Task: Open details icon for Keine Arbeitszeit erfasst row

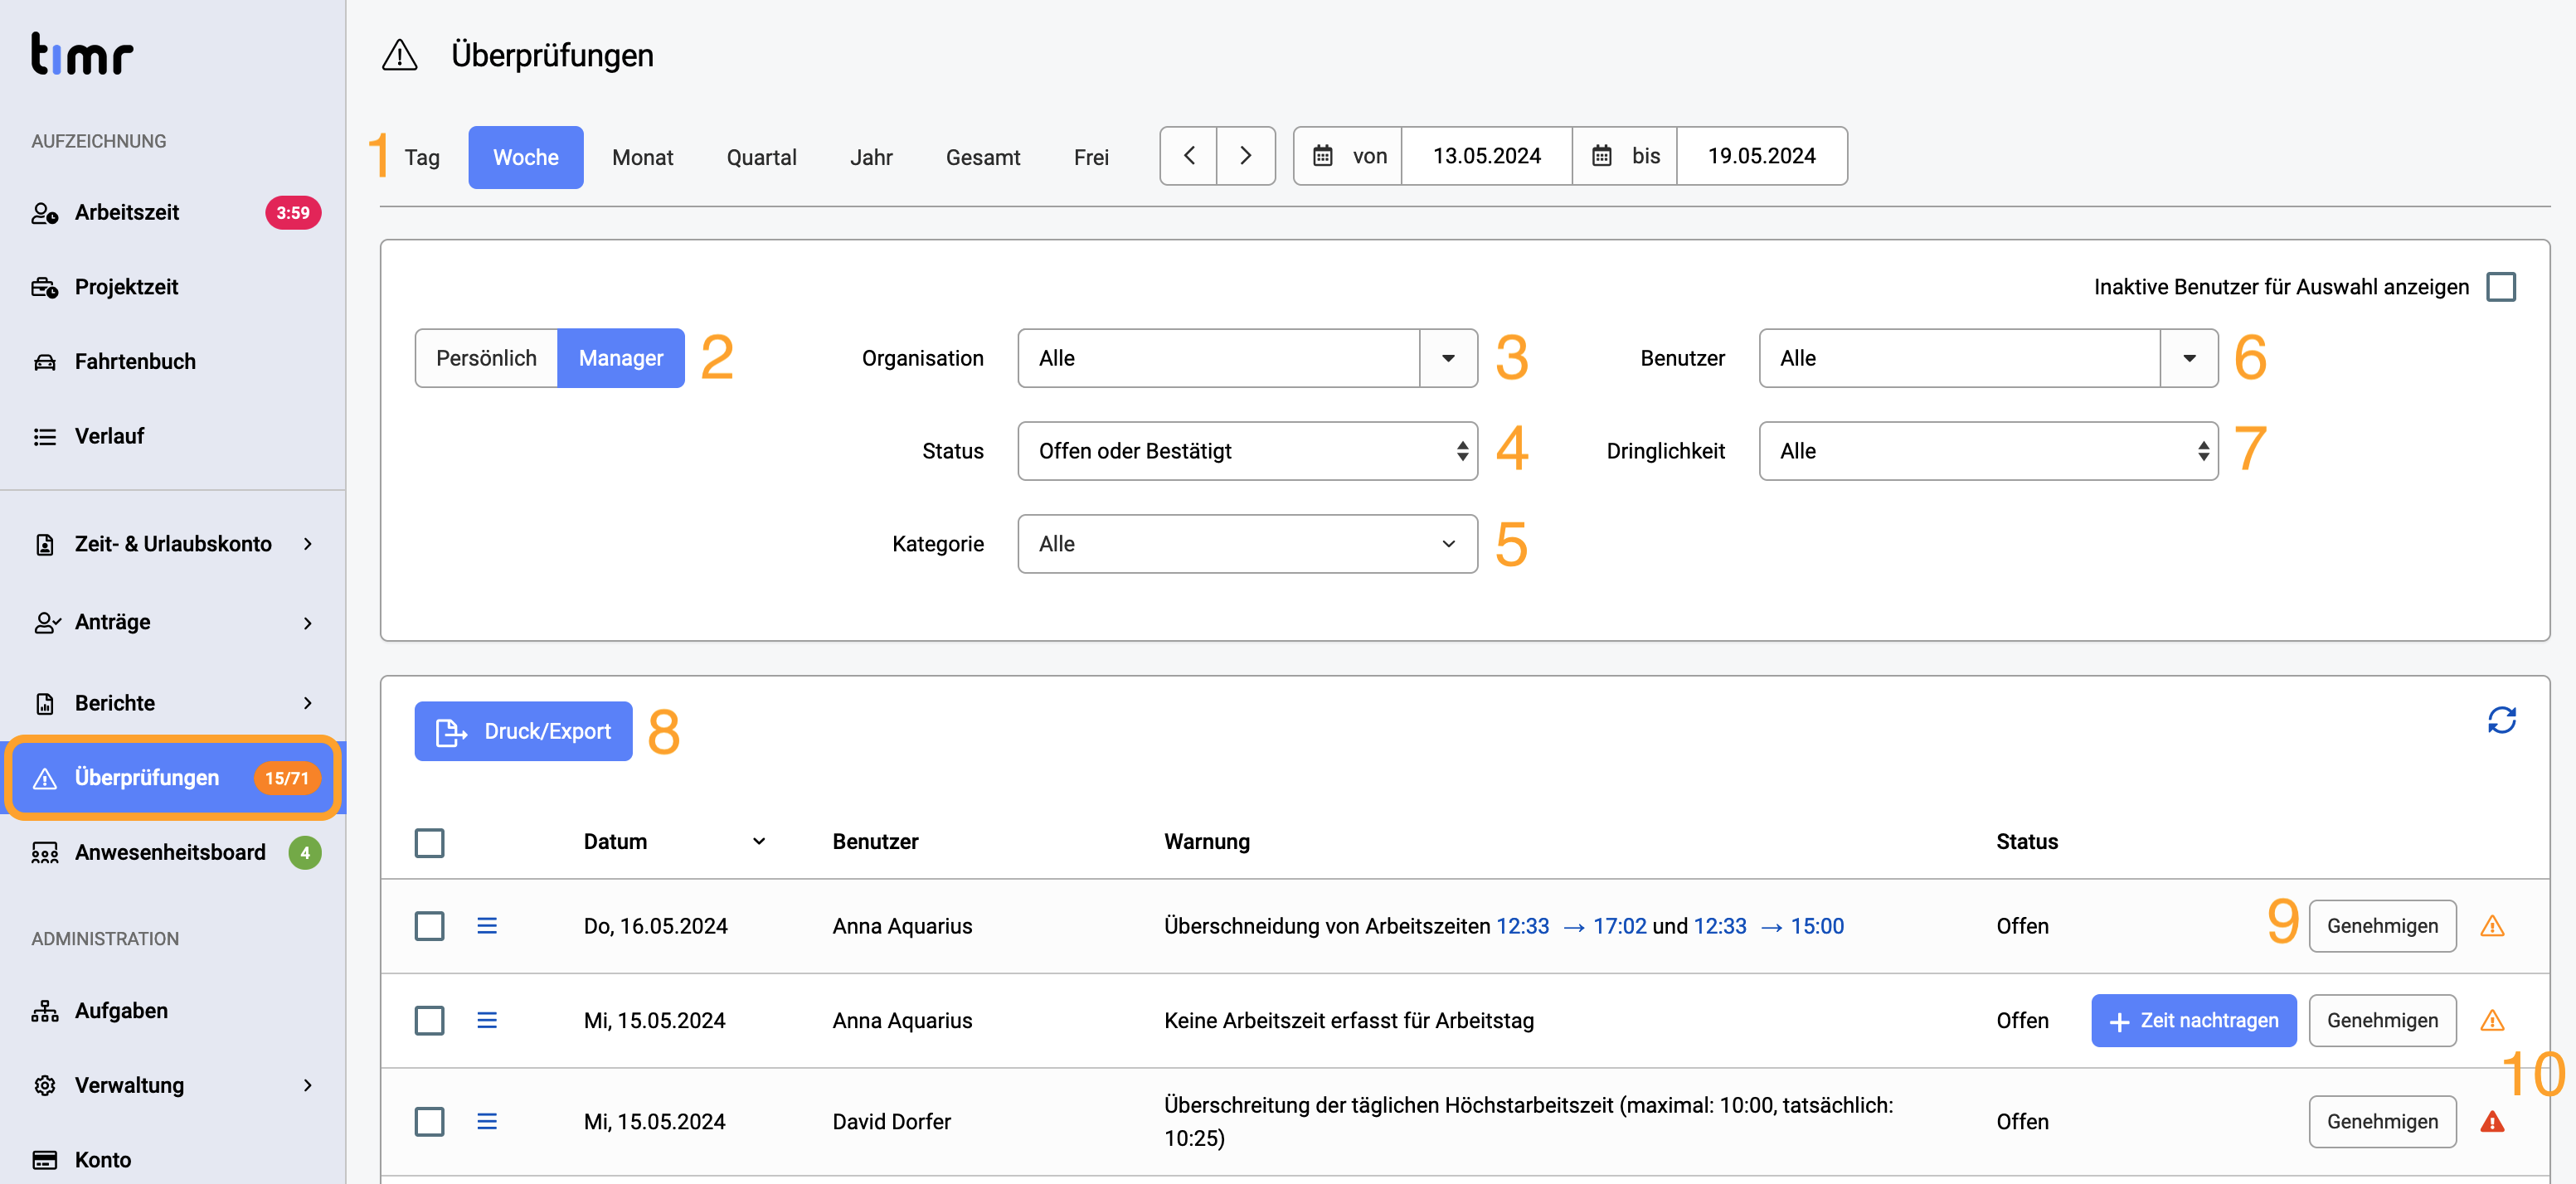Action: (487, 1021)
